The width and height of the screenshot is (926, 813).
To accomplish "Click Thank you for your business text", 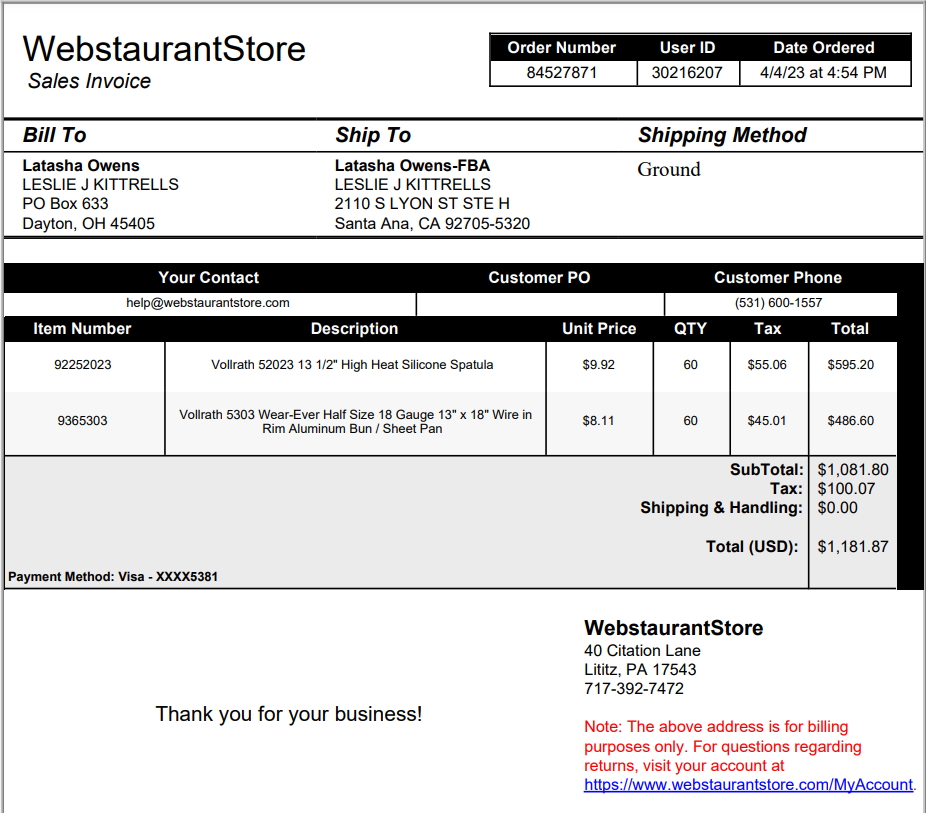I will tap(289, 714).
